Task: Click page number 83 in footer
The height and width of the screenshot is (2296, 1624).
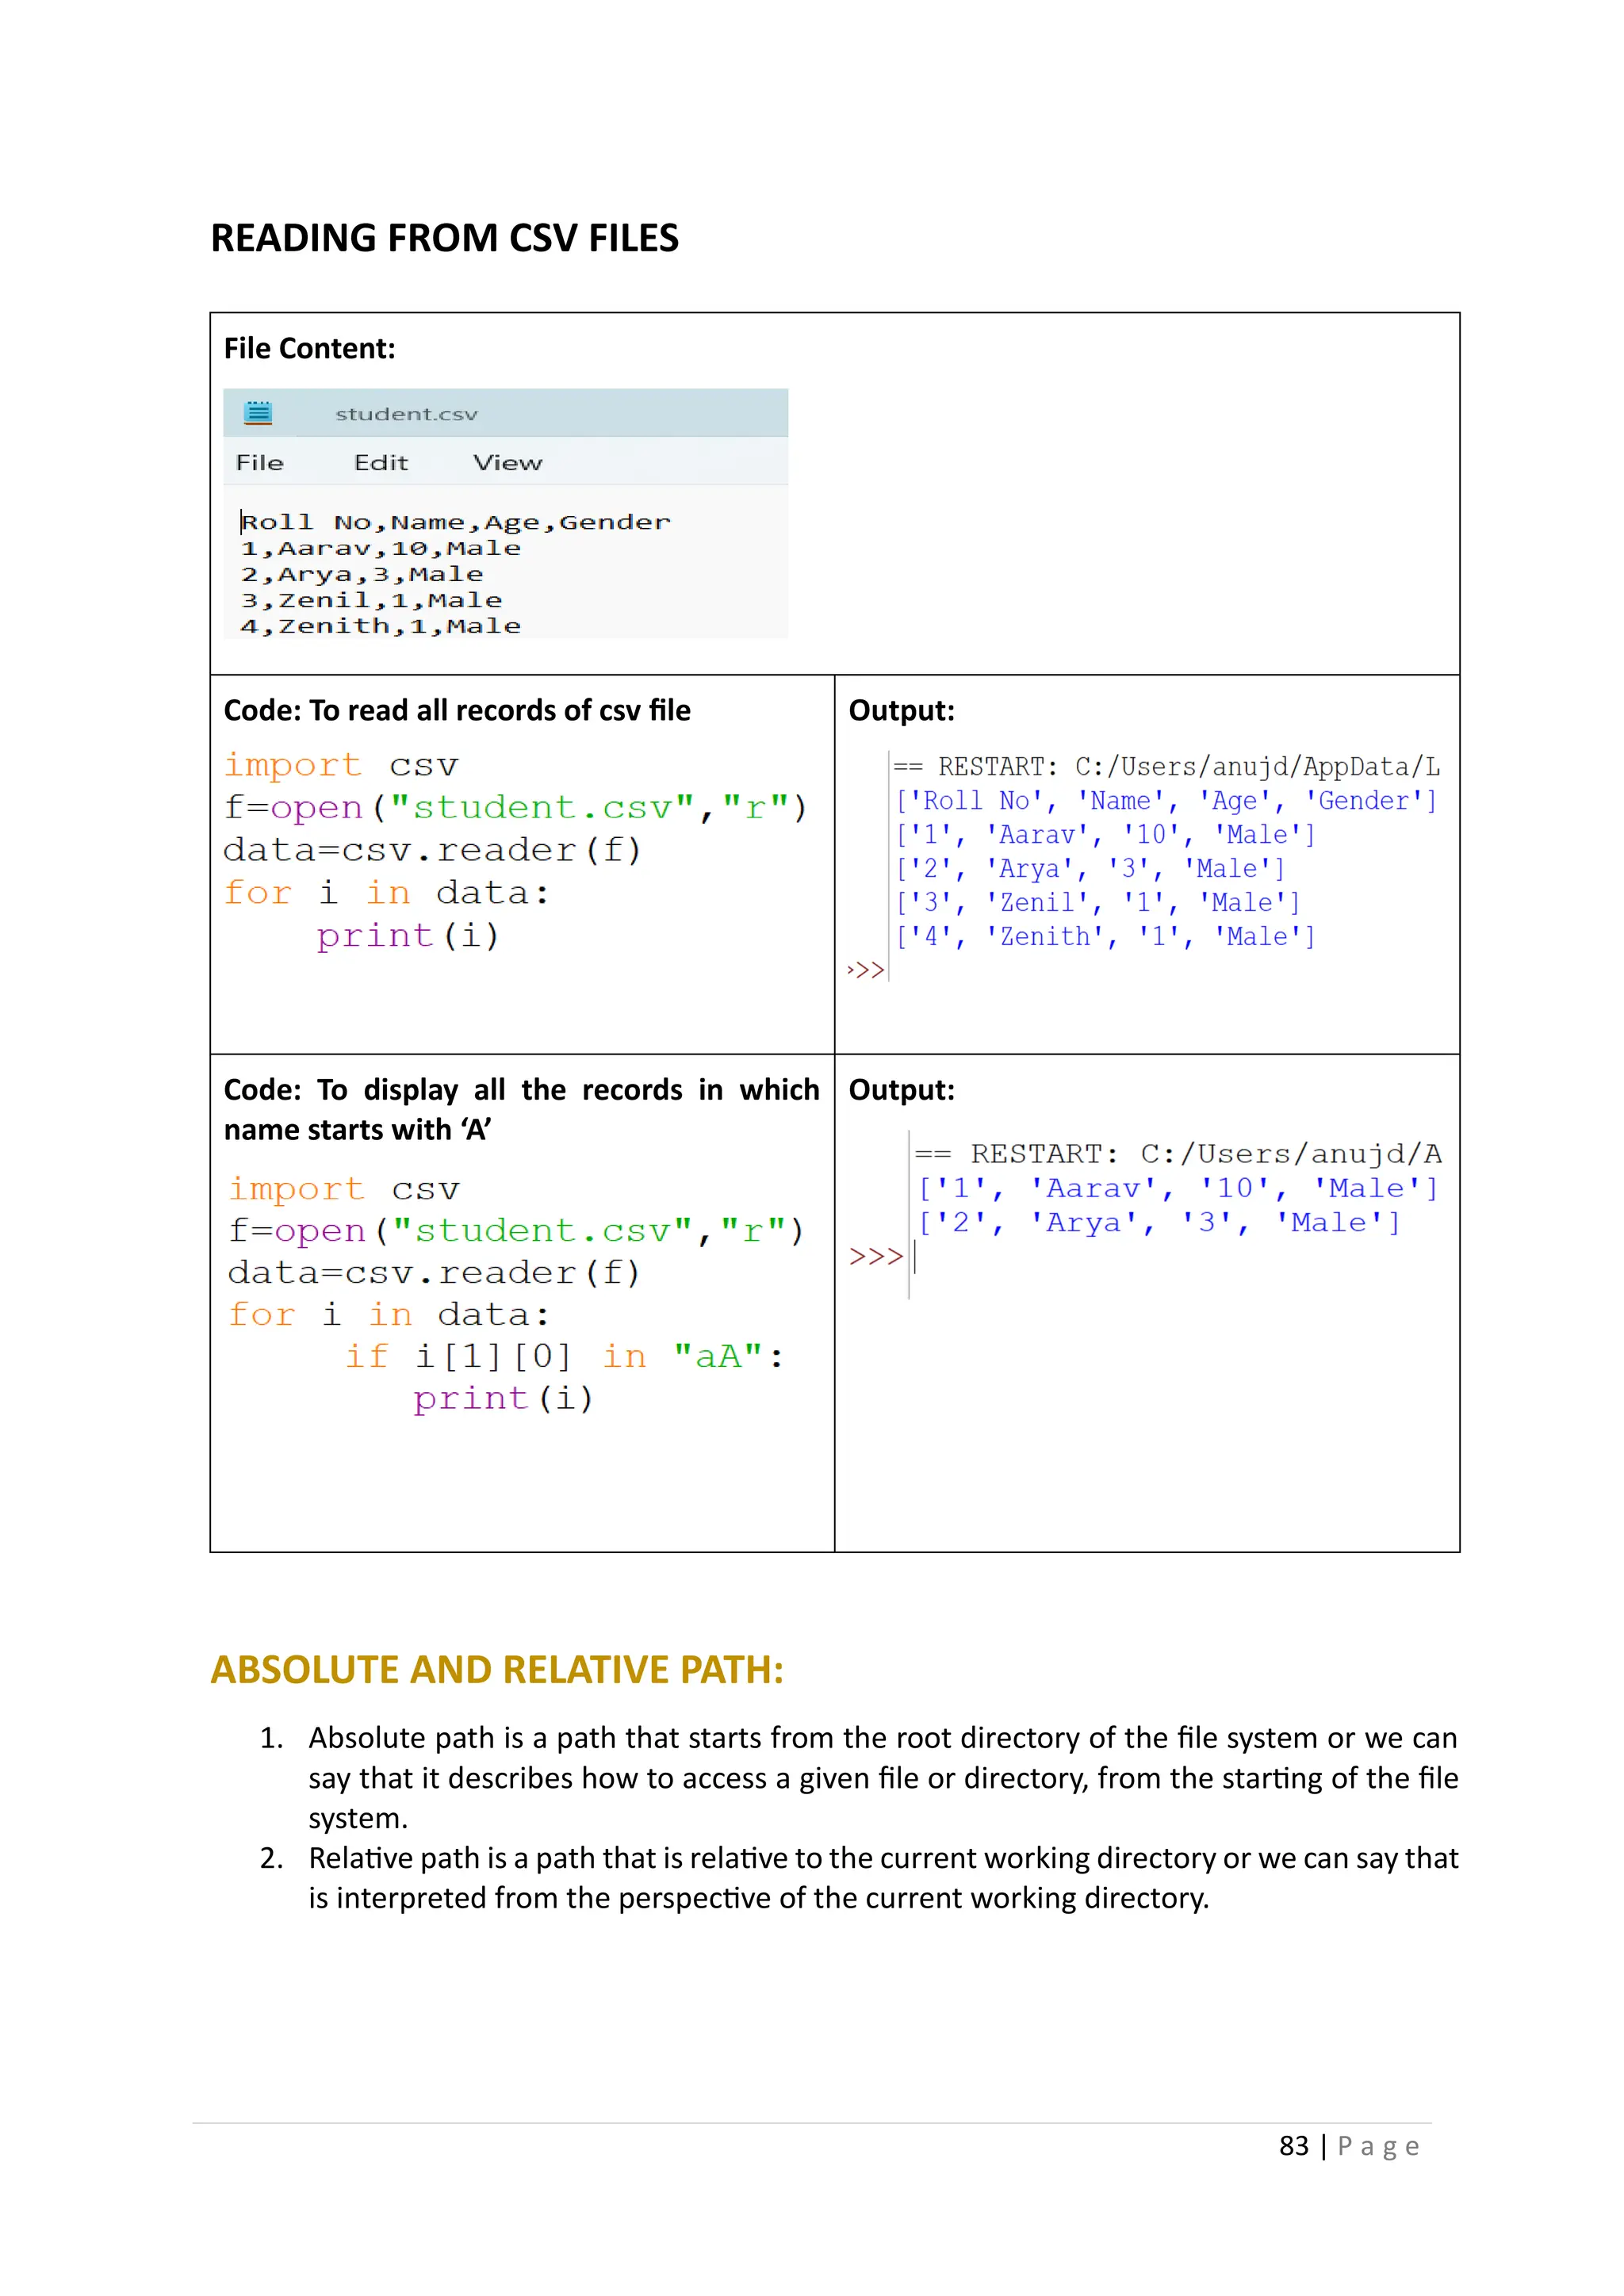Action: pyautogui.click(x=1293, y=2146)
